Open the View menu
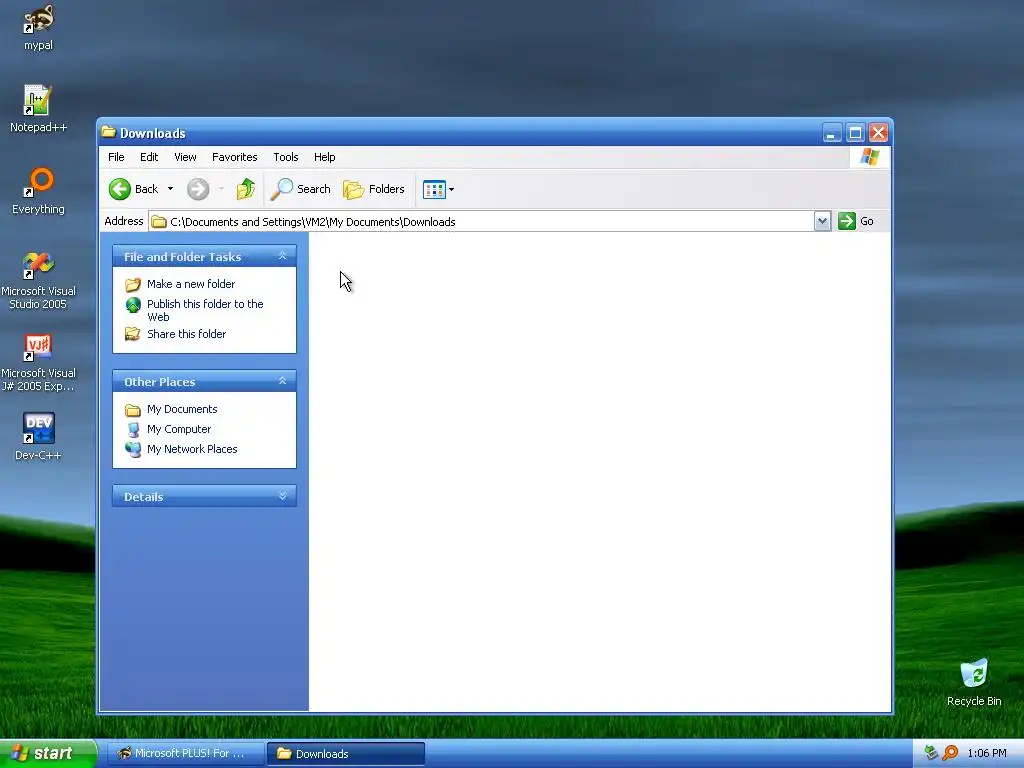 pyautogui.click(x=185, y=157)
